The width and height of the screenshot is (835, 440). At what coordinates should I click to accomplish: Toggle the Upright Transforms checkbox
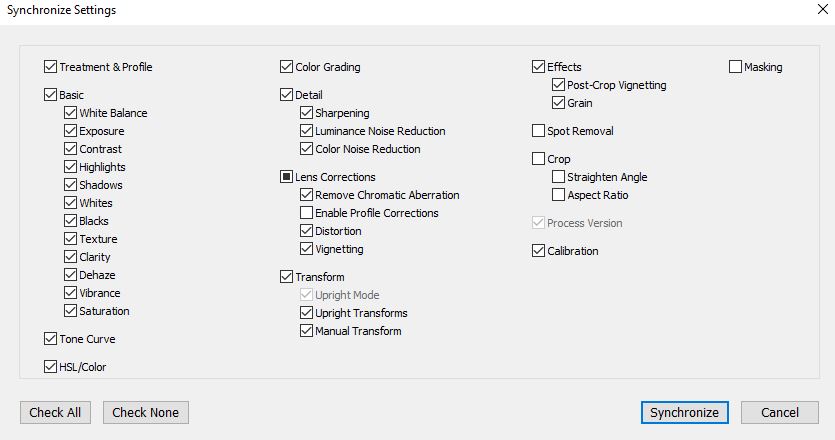(307, 314)
